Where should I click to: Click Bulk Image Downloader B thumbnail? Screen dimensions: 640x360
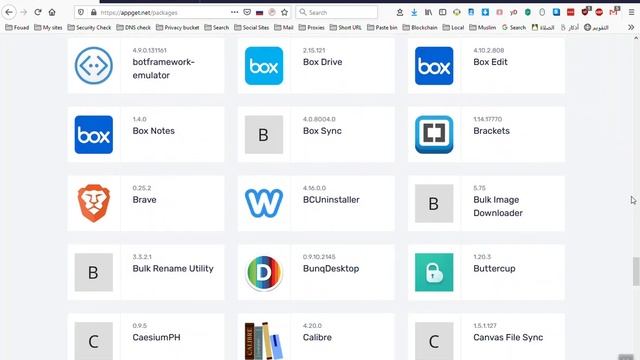point(434,203)
